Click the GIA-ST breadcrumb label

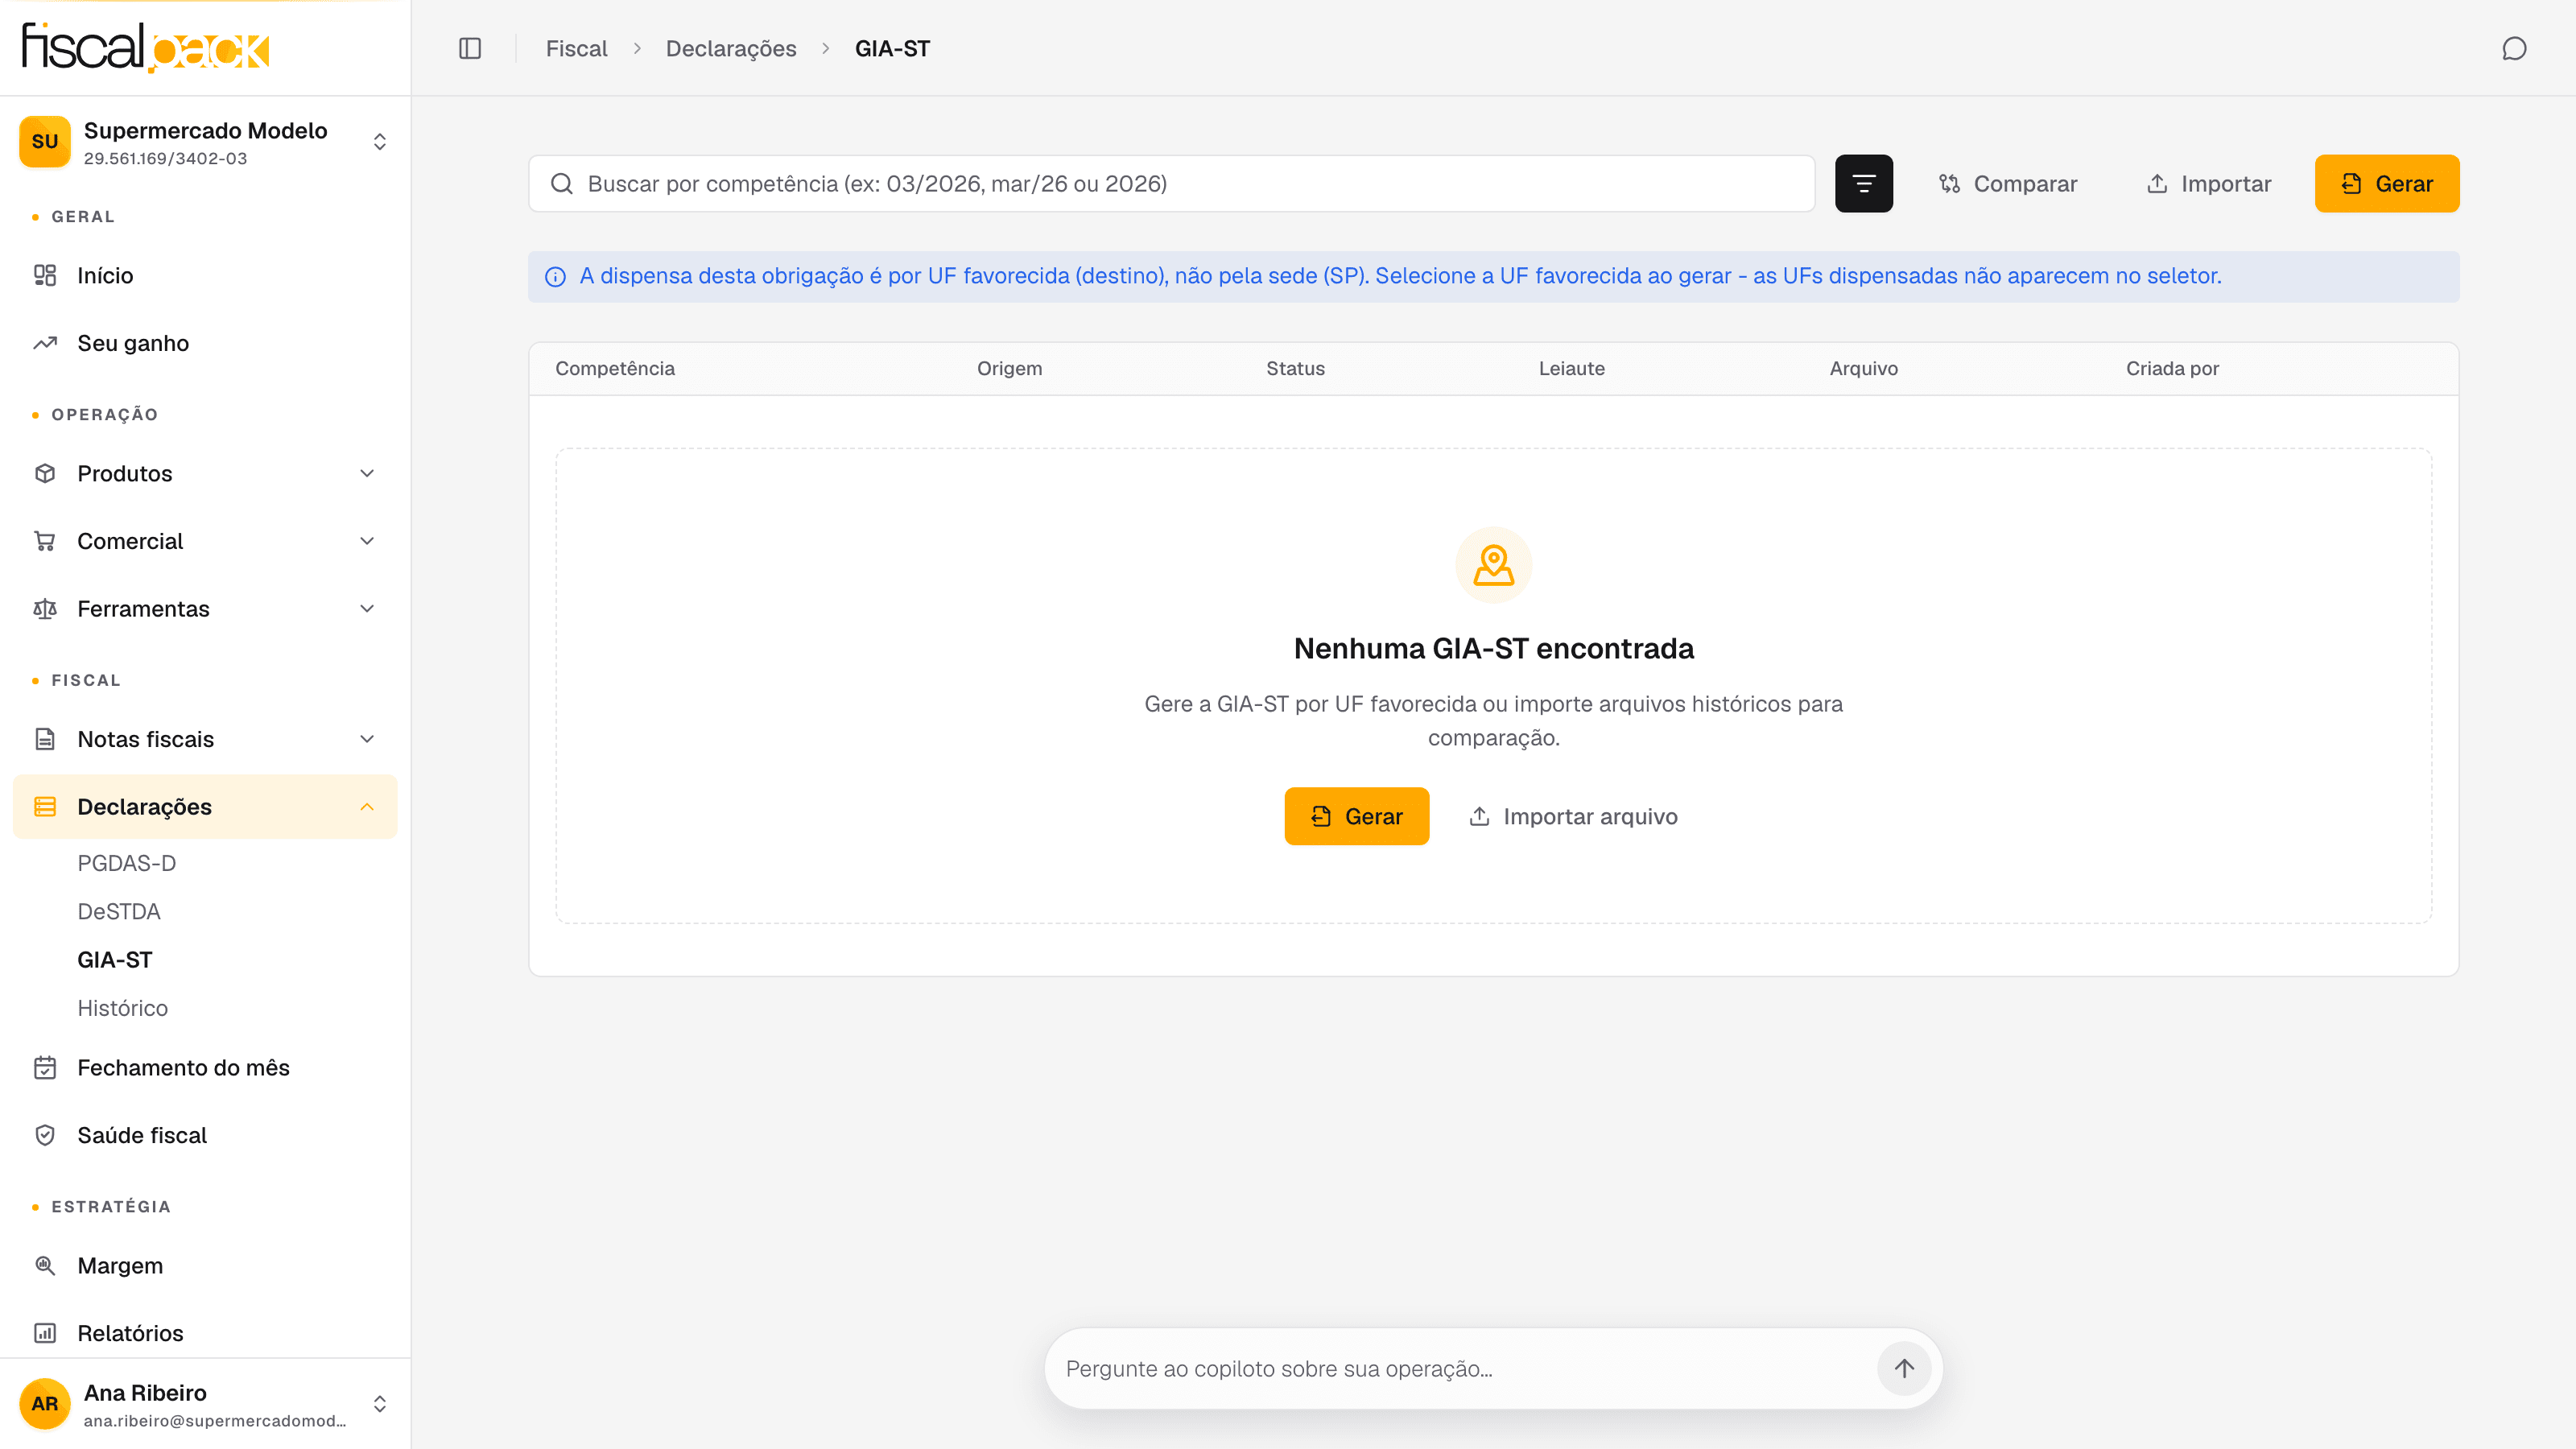point(892,48)
